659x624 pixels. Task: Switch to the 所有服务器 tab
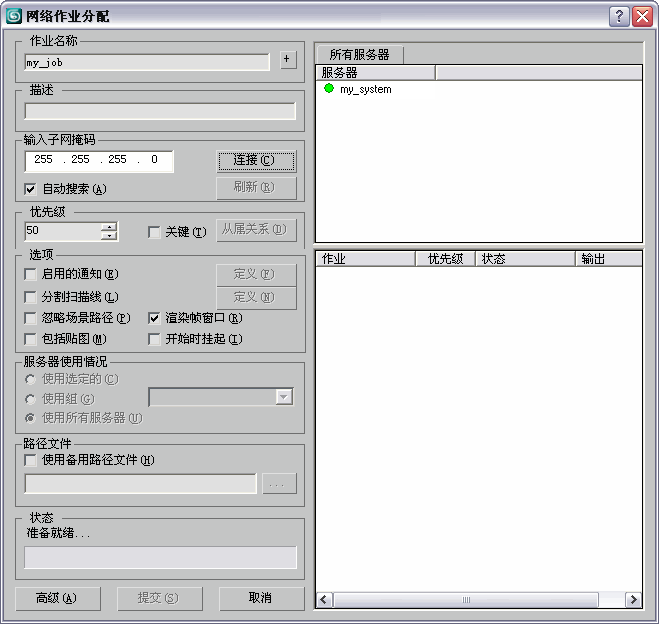(360, 55)
